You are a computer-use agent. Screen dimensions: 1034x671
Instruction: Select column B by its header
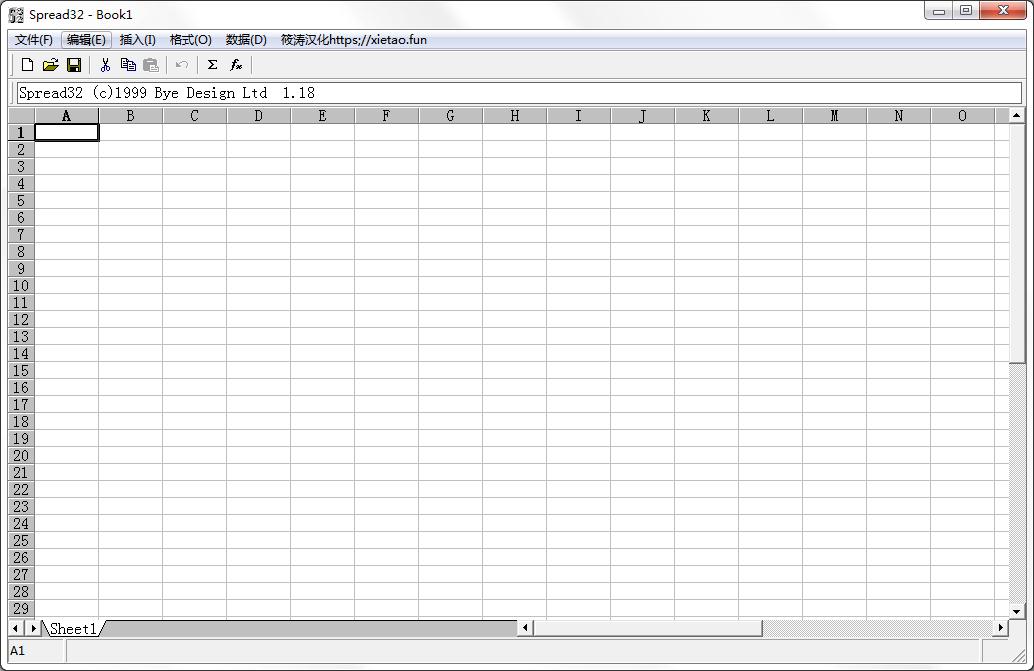(x=130, y=115)
